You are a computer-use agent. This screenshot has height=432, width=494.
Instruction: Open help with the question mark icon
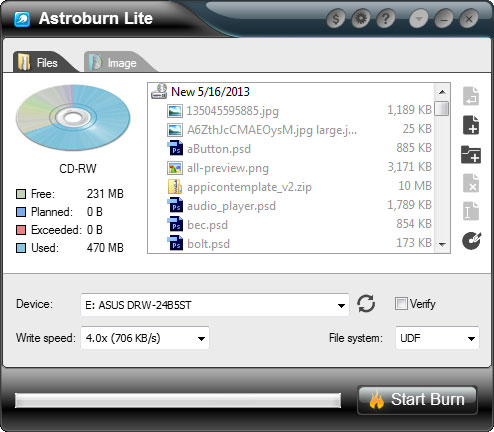(385, 19)
